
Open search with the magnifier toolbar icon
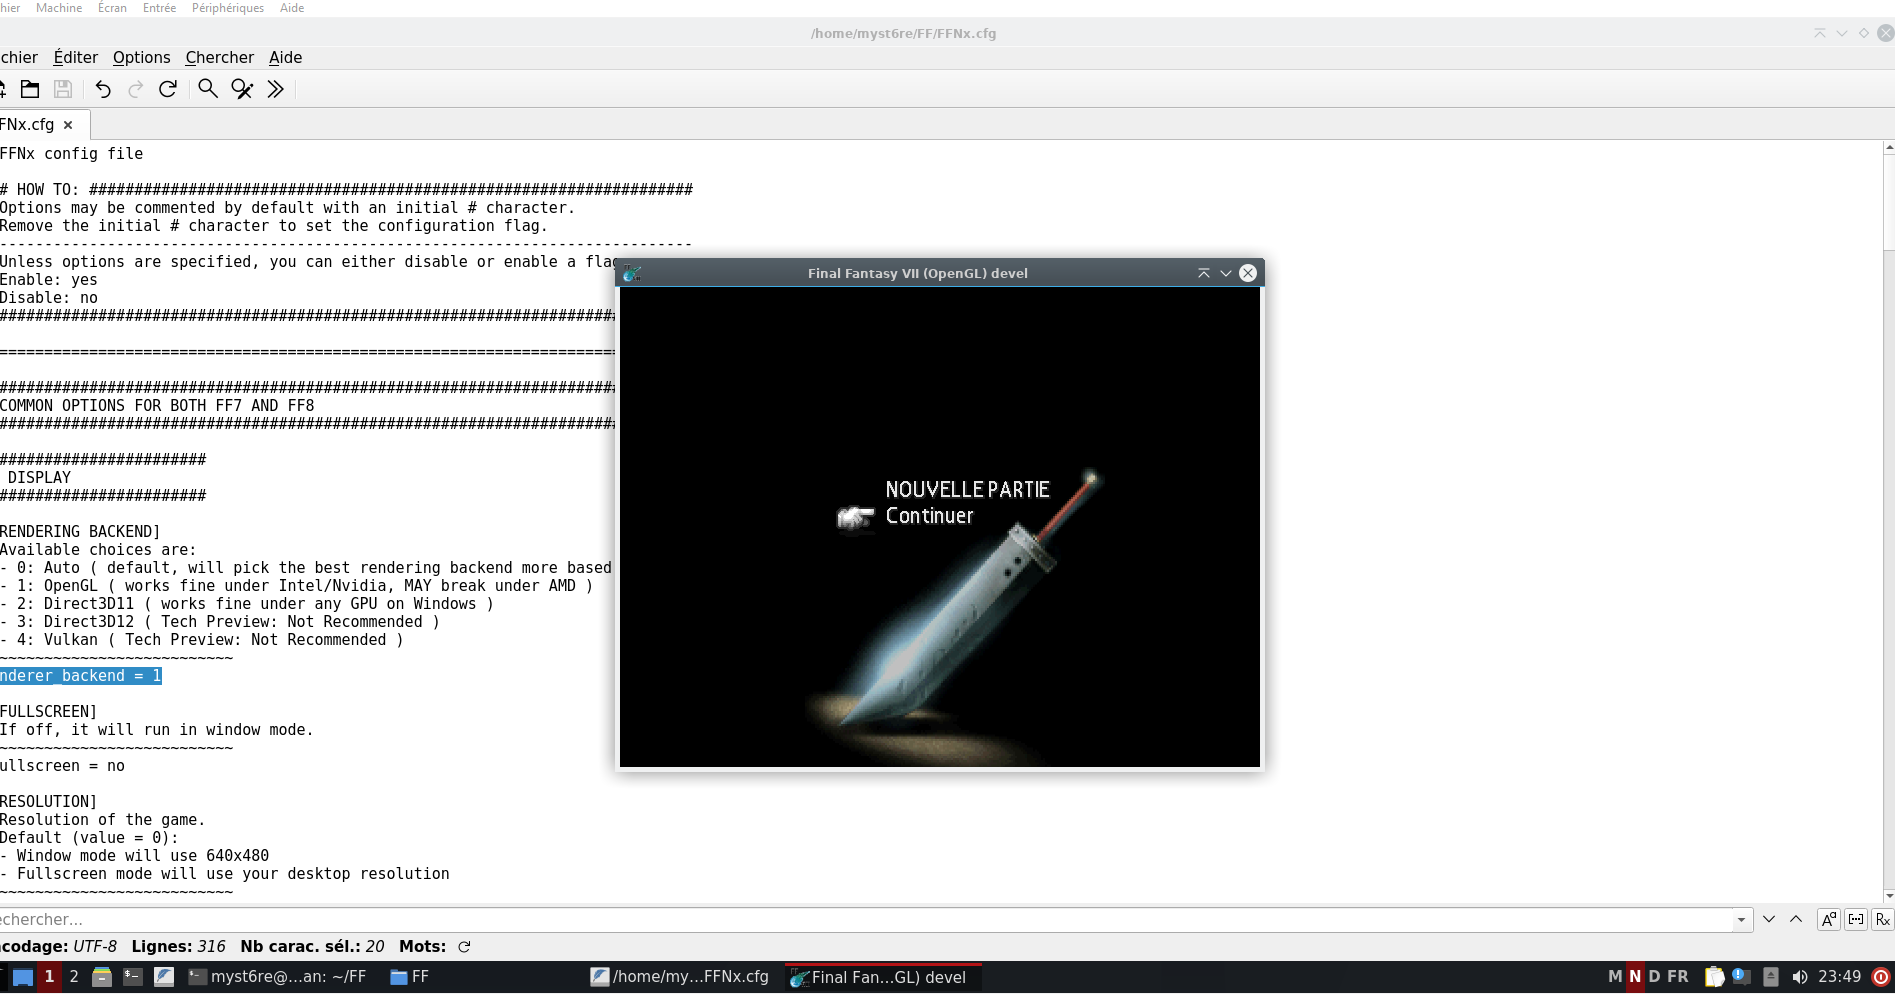coord(208,89)
